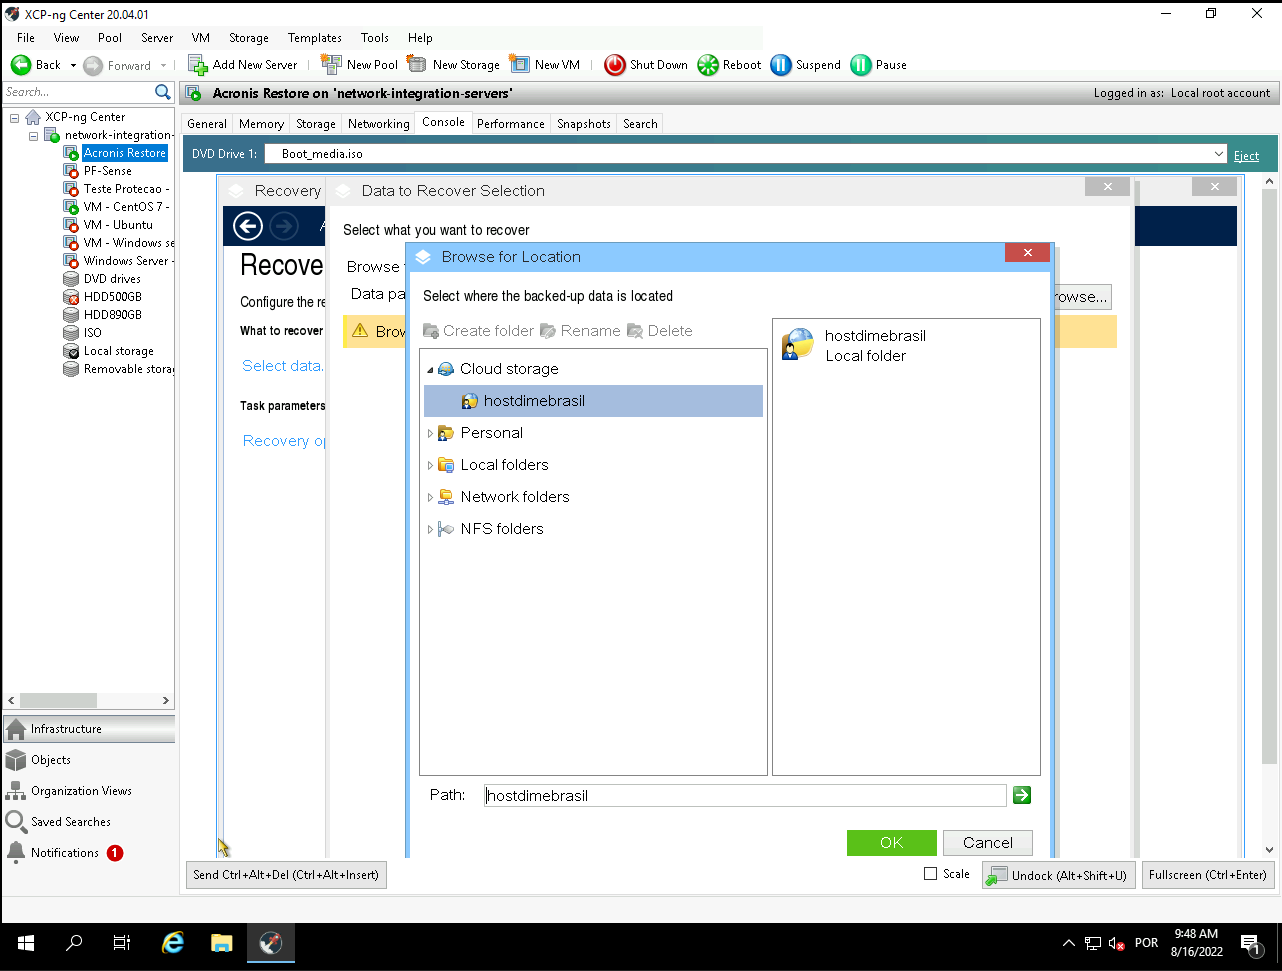Click the blue Suspend icon
The image size is (1282, 971).
click(x=781, y=65)
